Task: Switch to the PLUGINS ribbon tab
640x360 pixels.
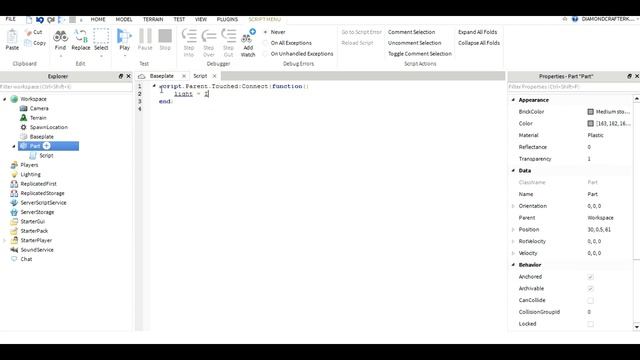Action: tap(227, 19)
